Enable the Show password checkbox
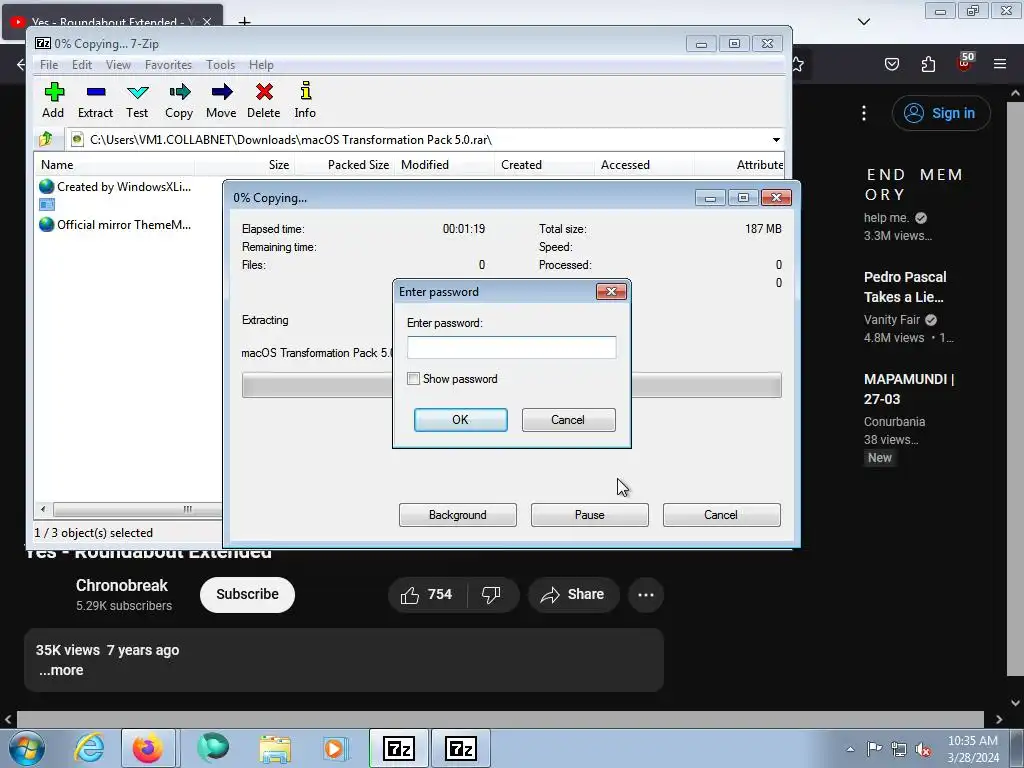This screenshot has height=768, width=1024. (x=413, y=379)
